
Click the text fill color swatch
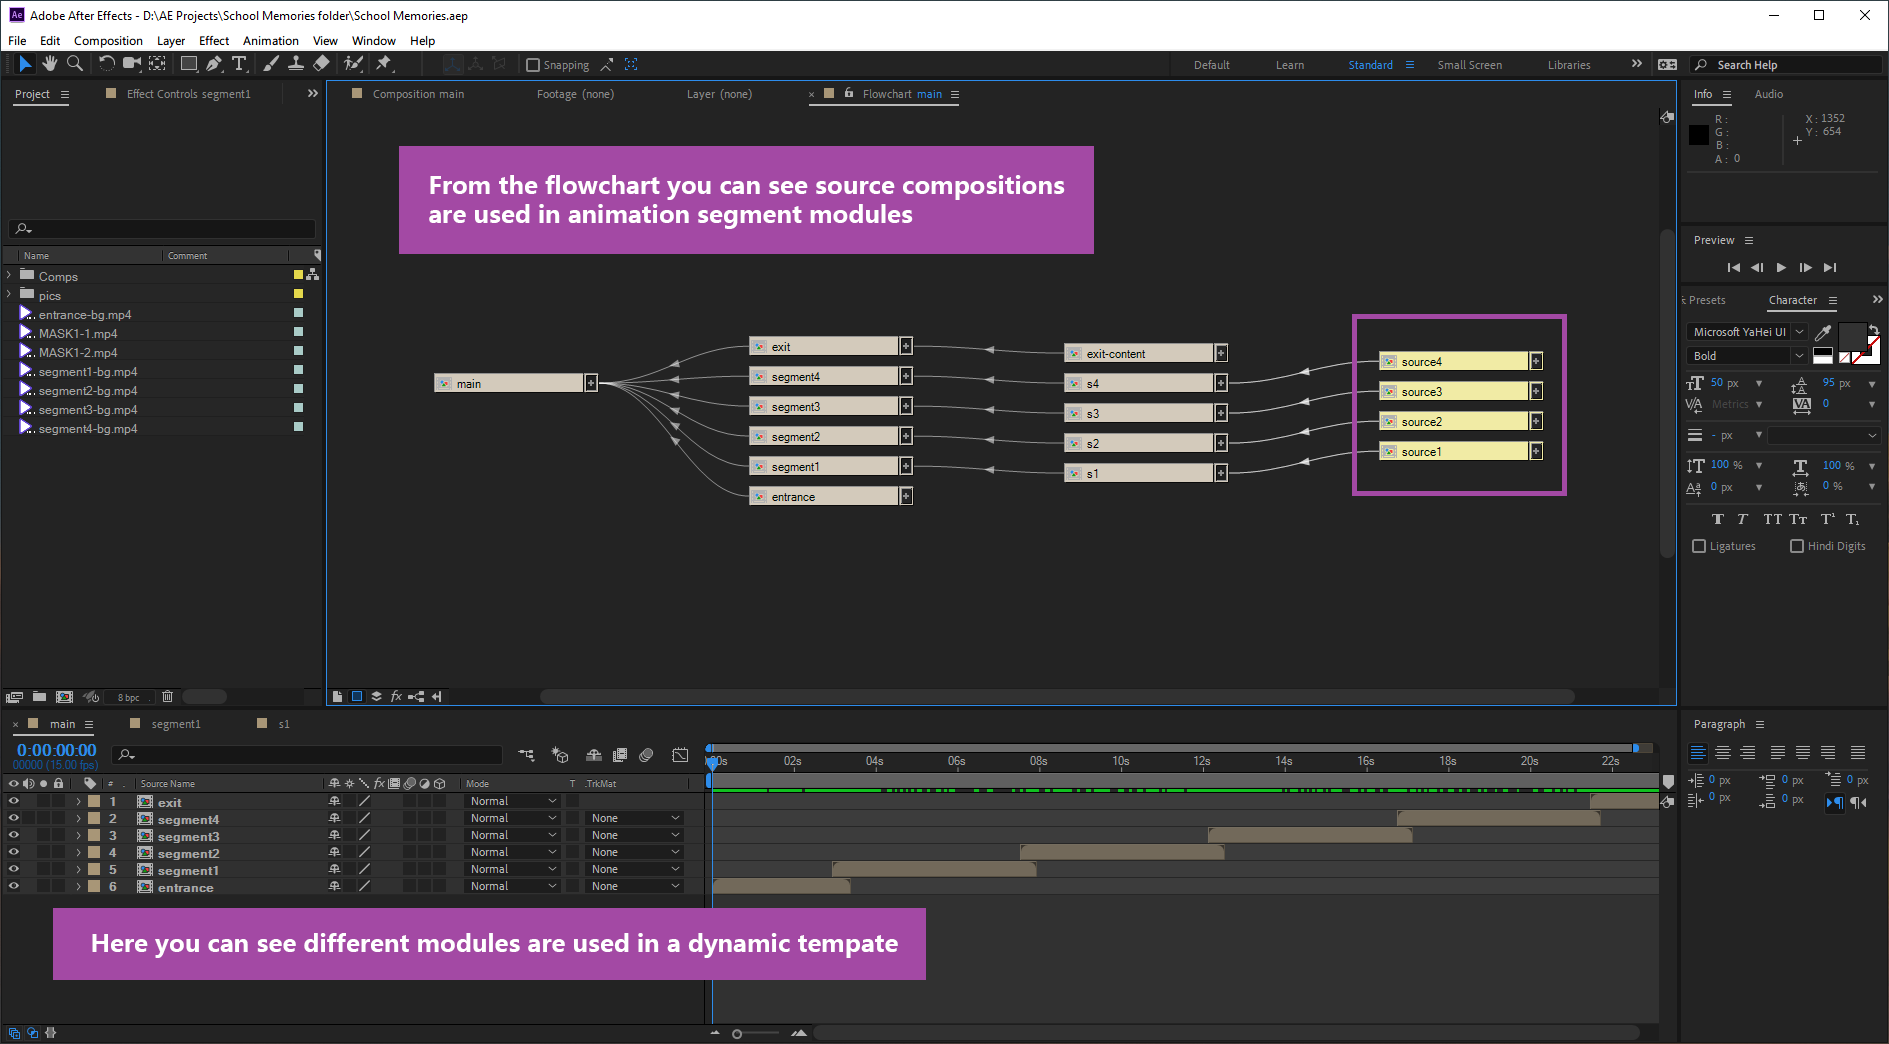[x=1852, y=335]
